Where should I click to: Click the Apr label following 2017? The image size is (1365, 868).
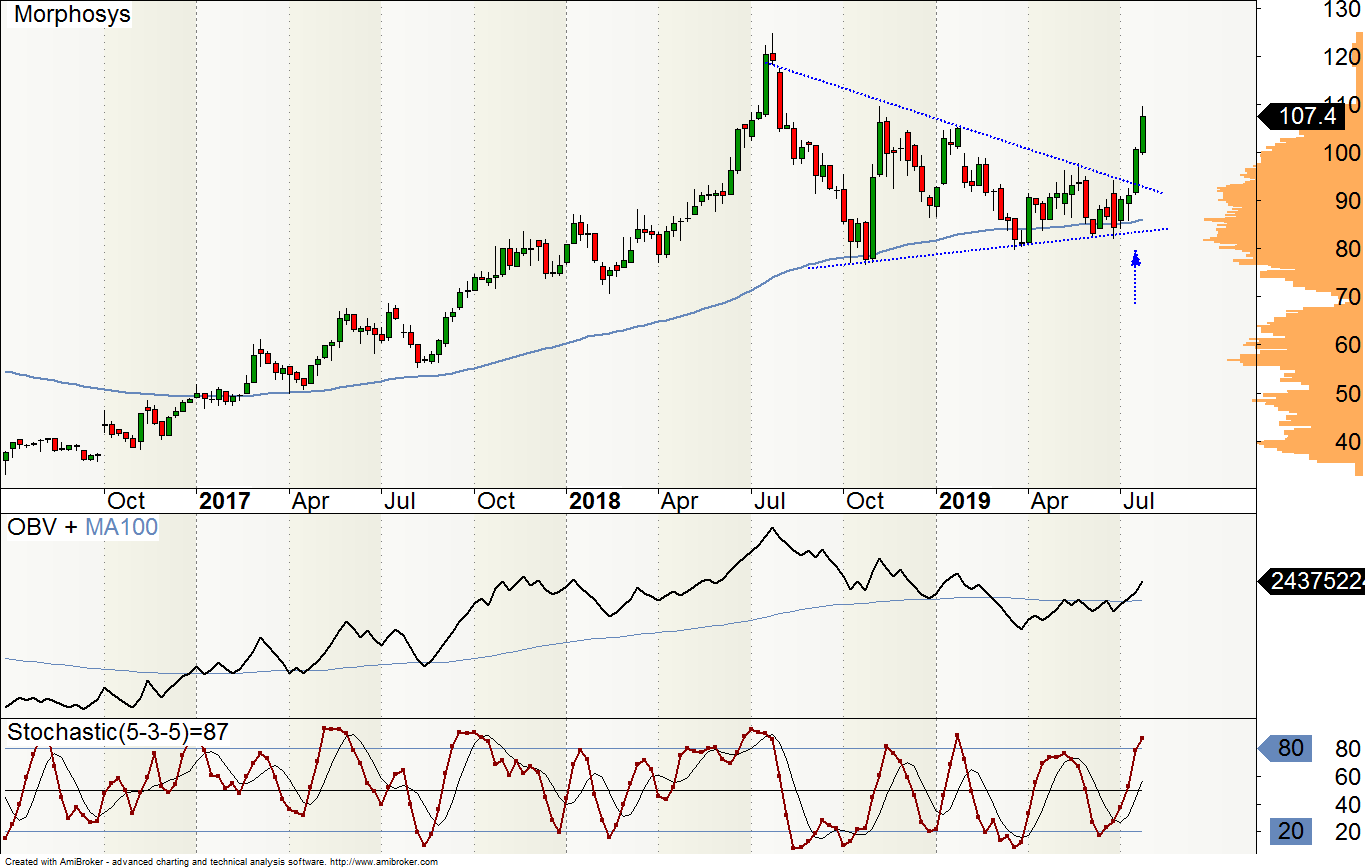click(x=310, y=501)
